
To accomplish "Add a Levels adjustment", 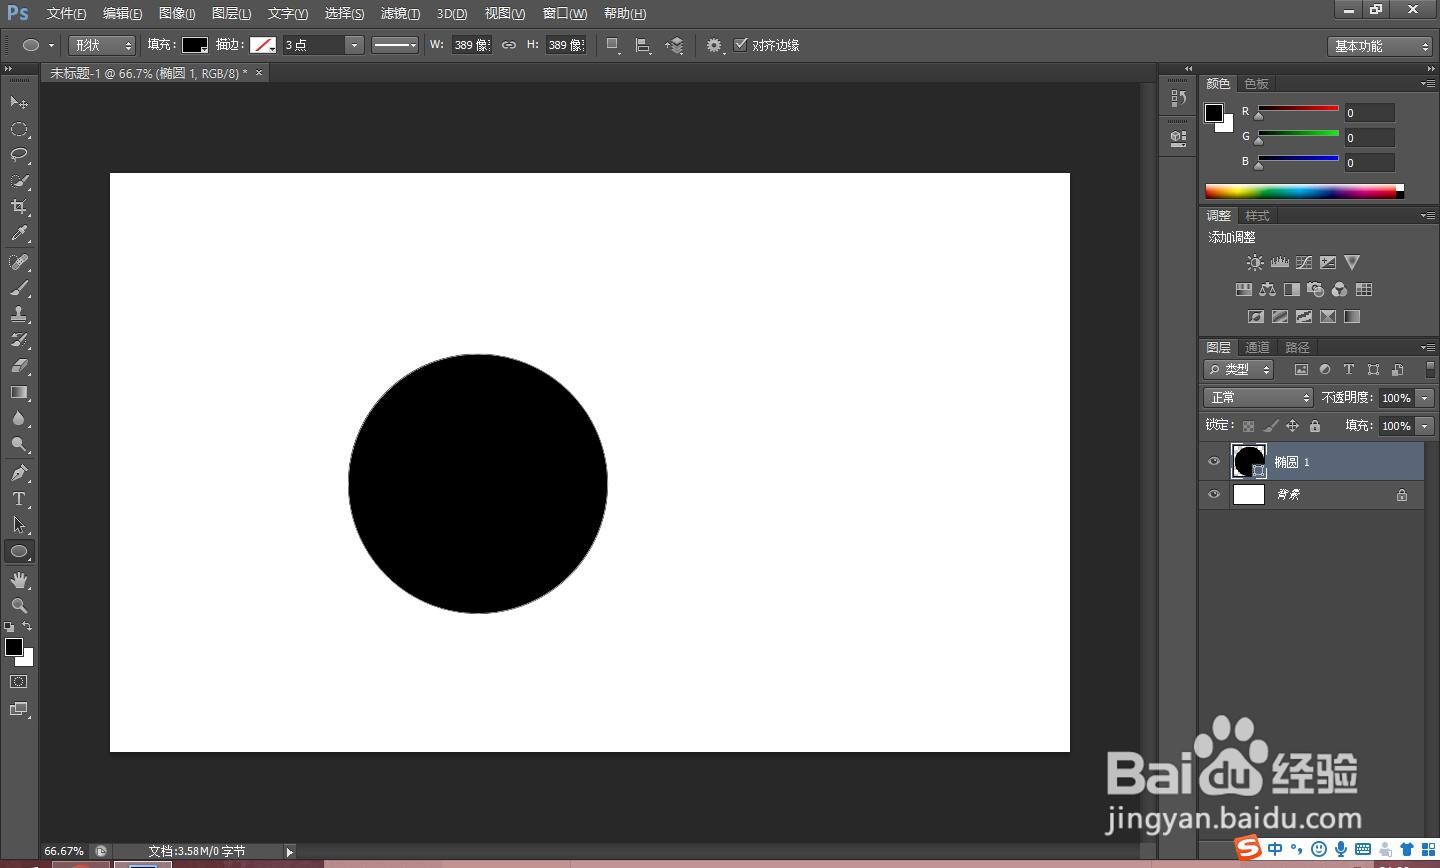I will tap(1280, 263).
